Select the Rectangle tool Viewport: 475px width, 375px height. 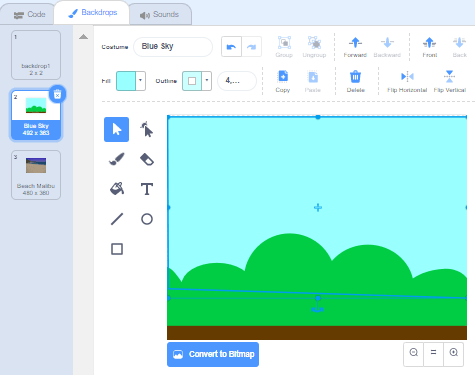[x=117, y=249]
